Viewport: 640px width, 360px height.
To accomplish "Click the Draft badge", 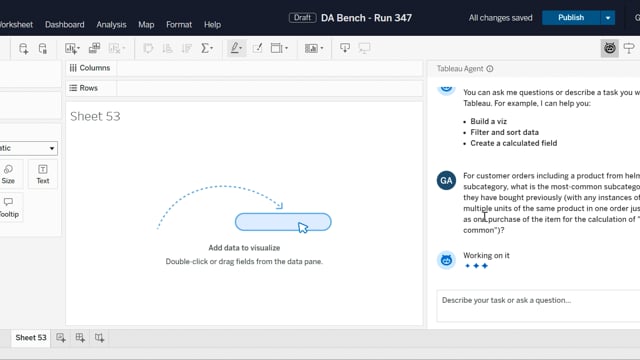I will (x=302, y=18).
